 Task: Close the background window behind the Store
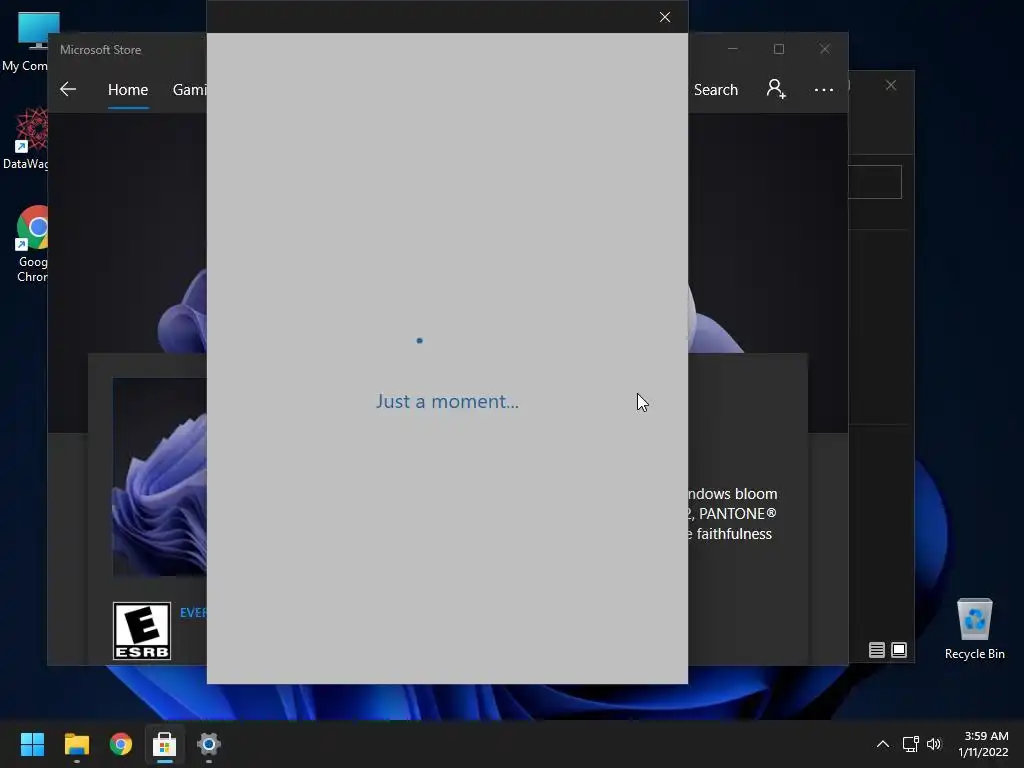(891, 86)
